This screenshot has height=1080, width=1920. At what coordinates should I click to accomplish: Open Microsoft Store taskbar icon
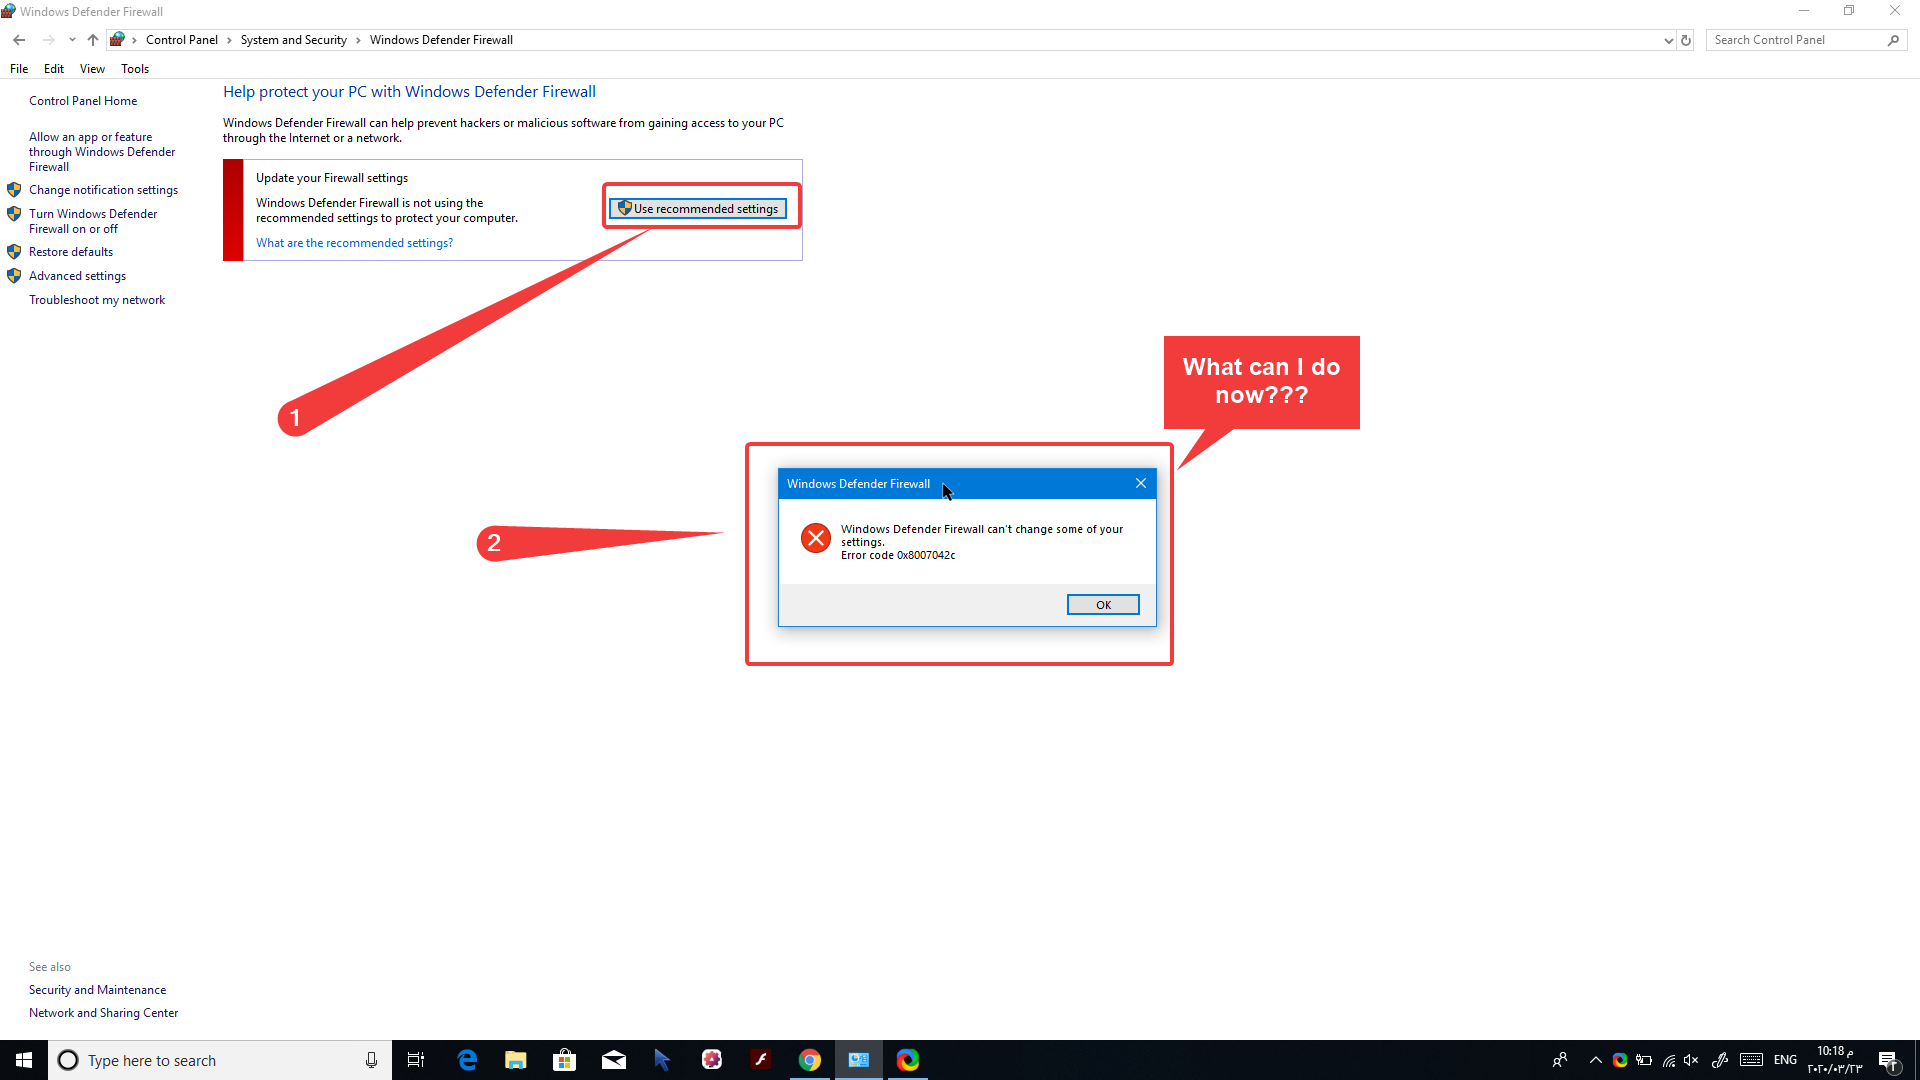click(x=564, y=1060)
